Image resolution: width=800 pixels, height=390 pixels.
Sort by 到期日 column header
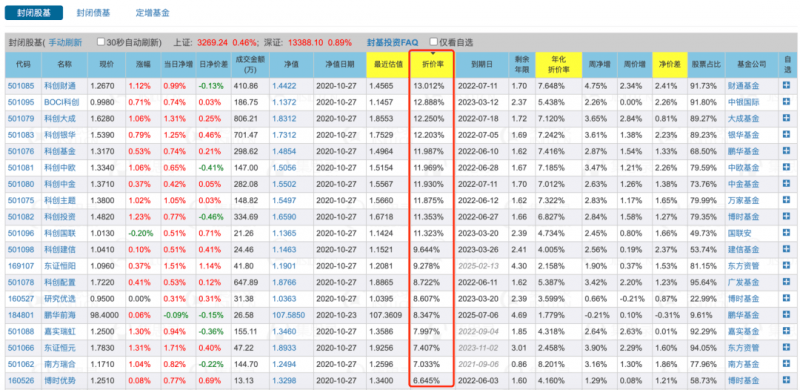[482, 65]
